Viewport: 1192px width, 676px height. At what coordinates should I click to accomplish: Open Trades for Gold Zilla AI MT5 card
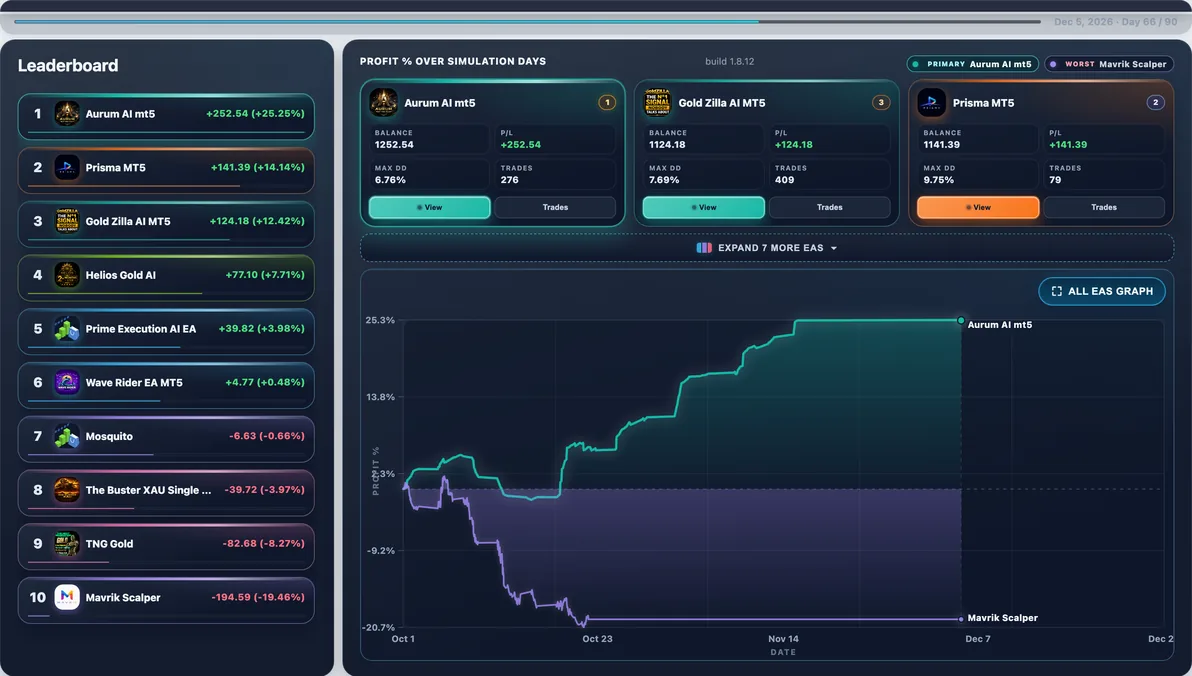point(829,208)
